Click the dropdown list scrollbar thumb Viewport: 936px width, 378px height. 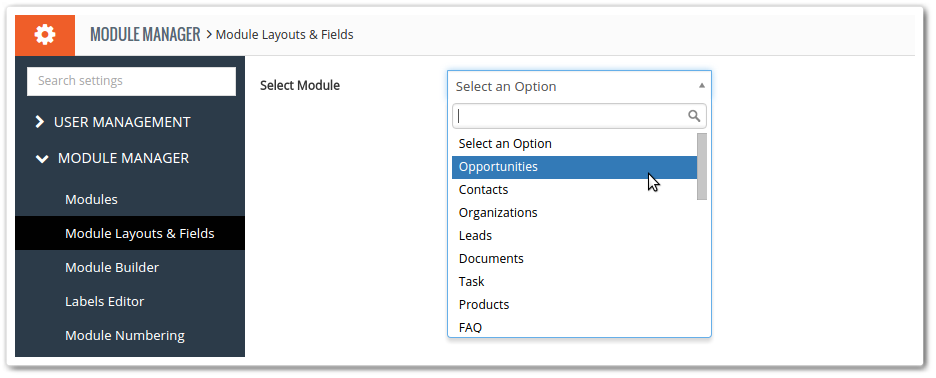[702, 167]
